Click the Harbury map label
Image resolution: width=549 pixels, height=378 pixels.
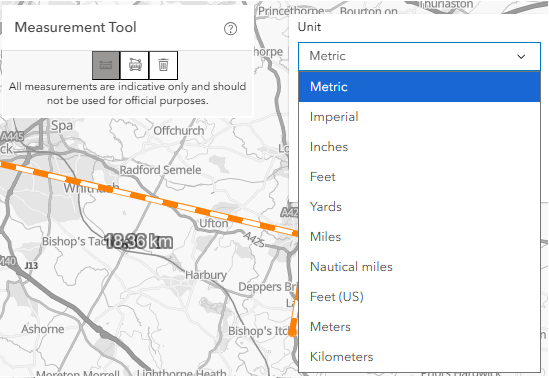point(206,275)
